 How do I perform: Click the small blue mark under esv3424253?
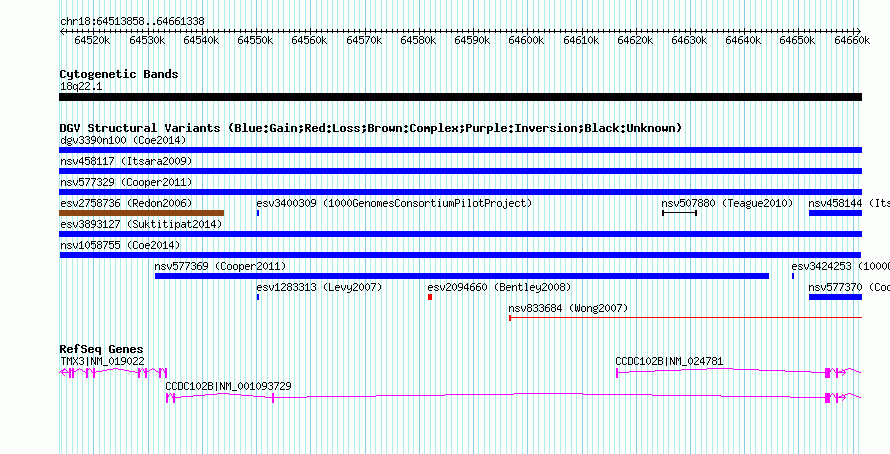point(793,276)
